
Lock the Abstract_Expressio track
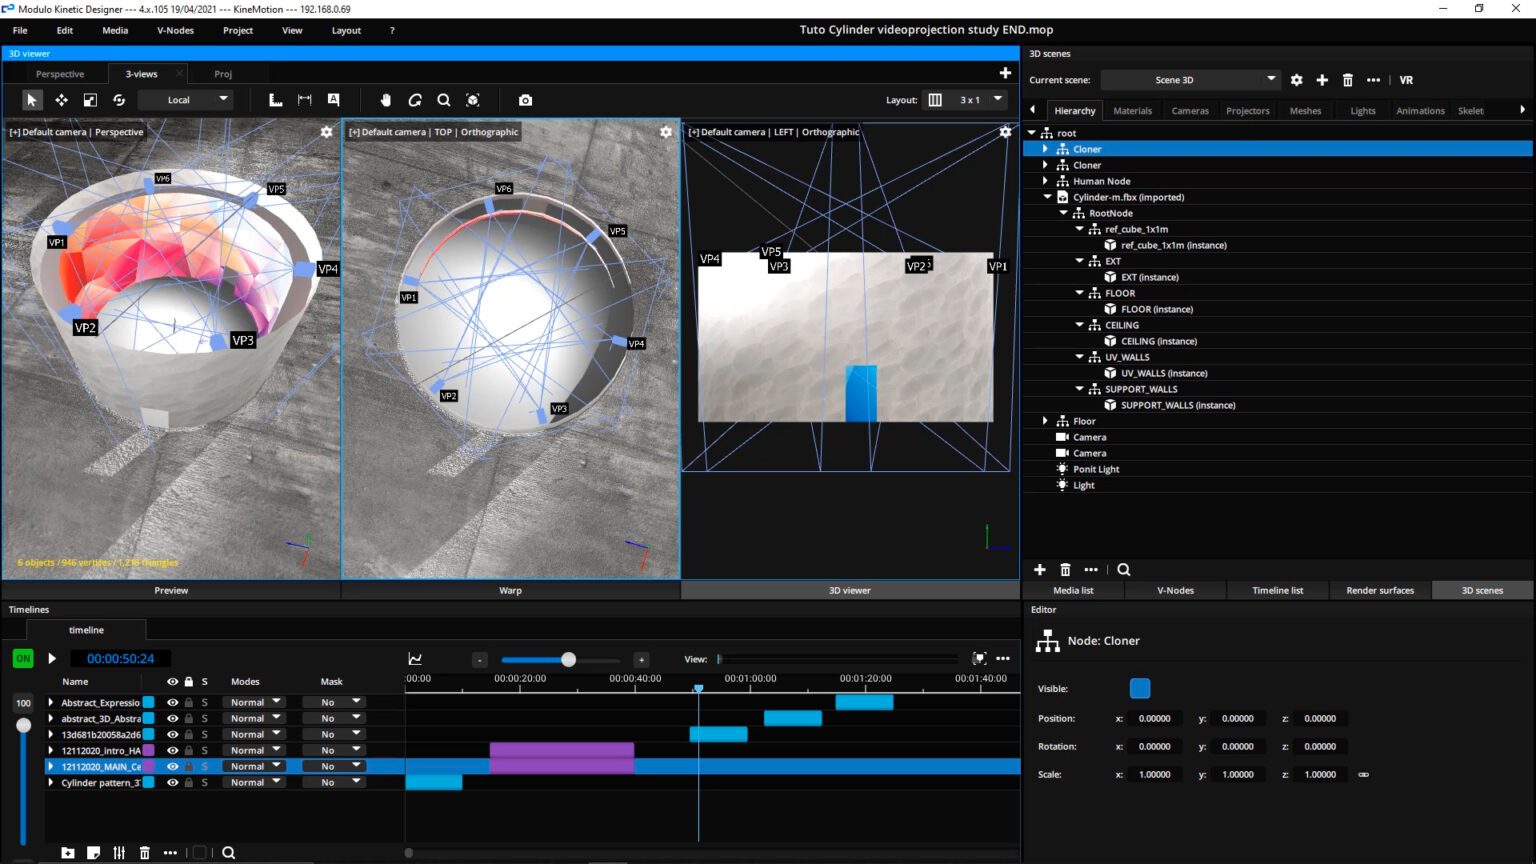pyautogui.click(x=188, y=702)
